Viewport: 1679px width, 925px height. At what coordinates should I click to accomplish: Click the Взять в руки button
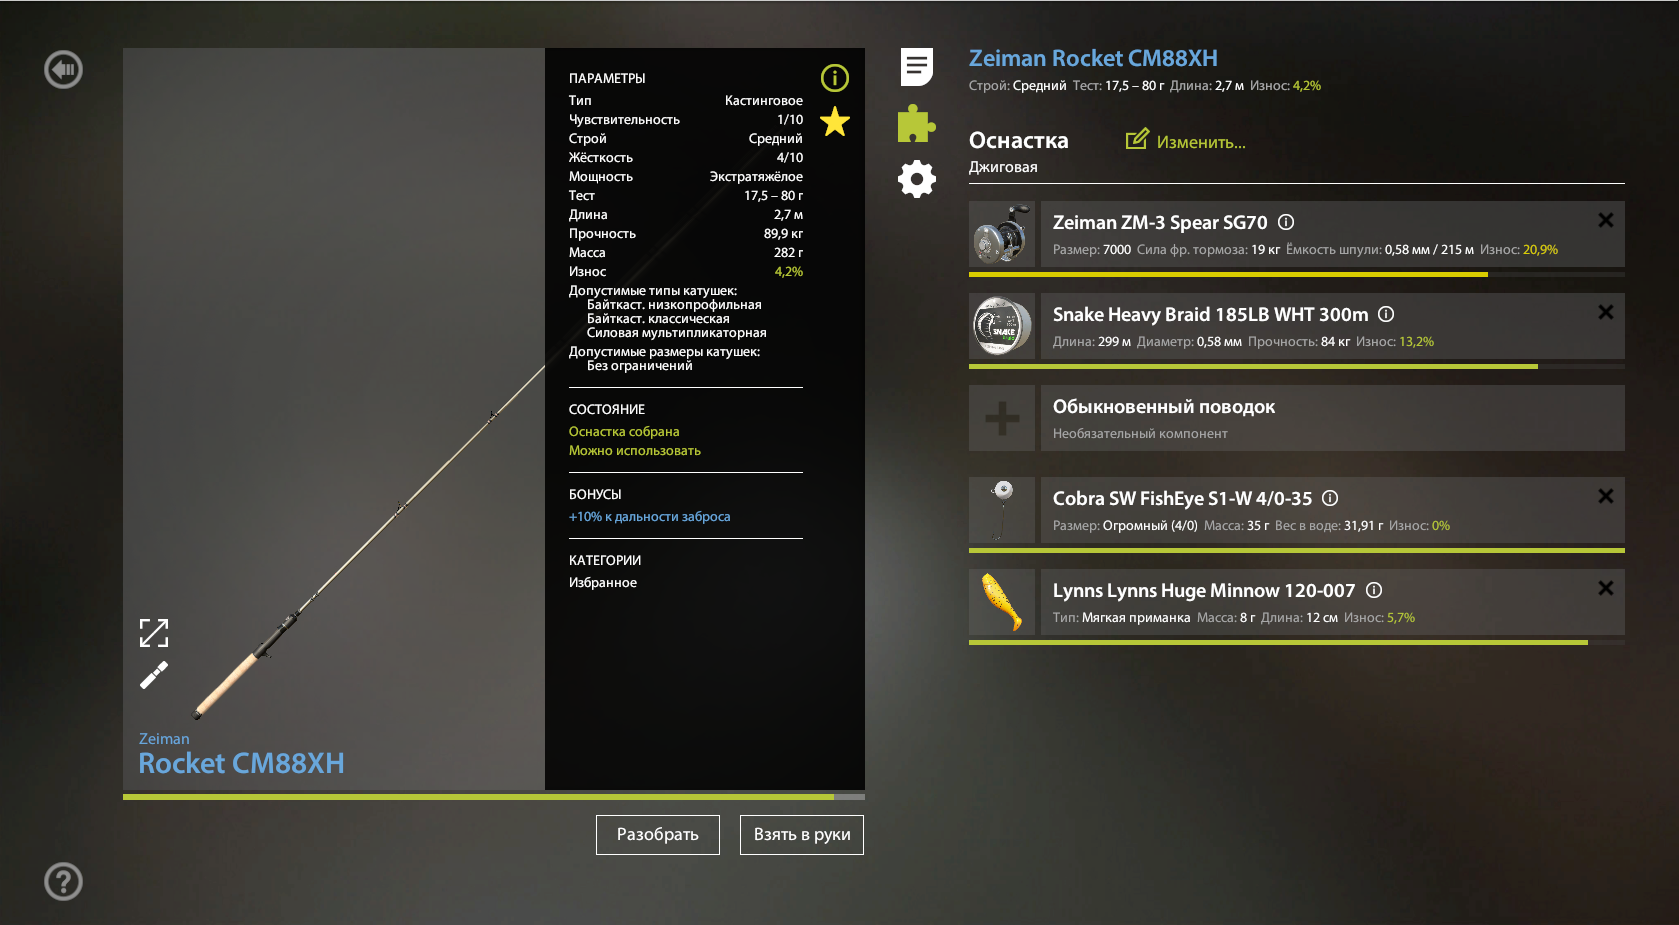tap(802, 835)
